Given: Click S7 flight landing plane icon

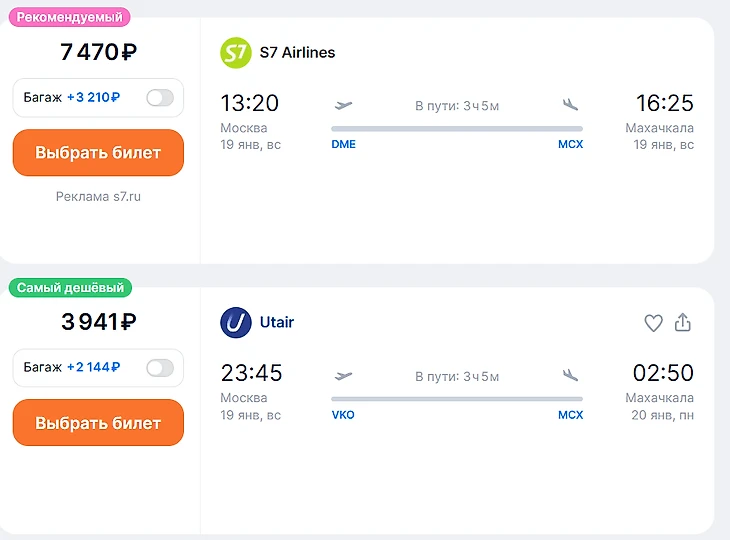Looking at the screenshot, I should [571, 105].
